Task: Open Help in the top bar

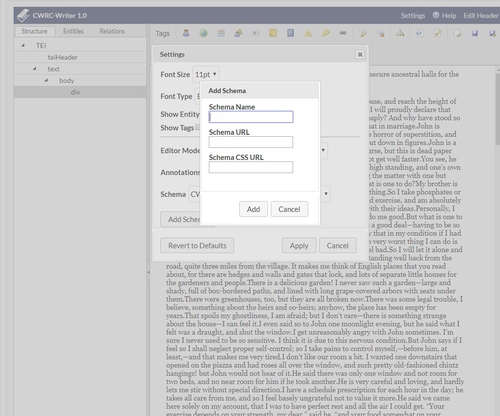Action: click(x=444, y=15)
